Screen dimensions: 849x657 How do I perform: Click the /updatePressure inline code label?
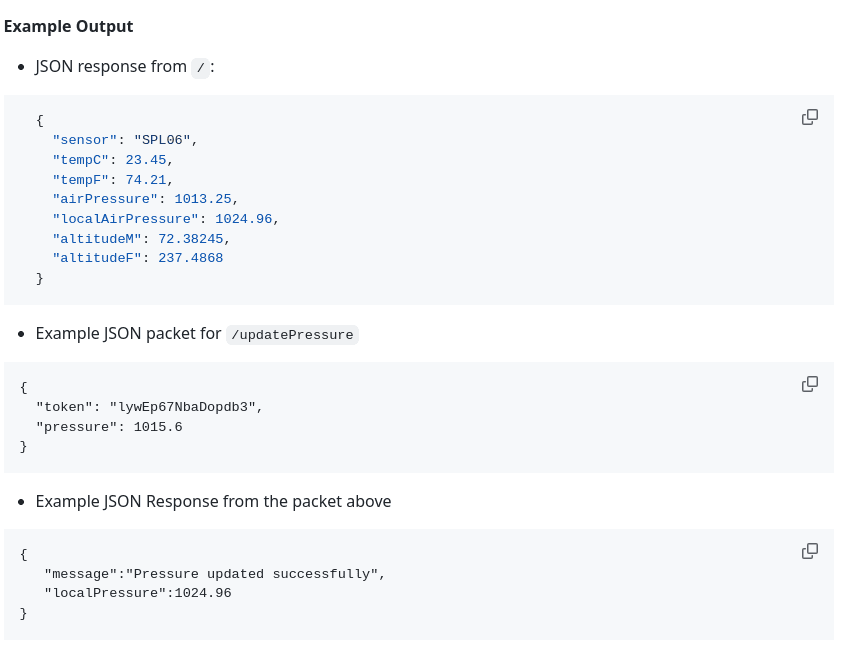click(x=292, y=335)
